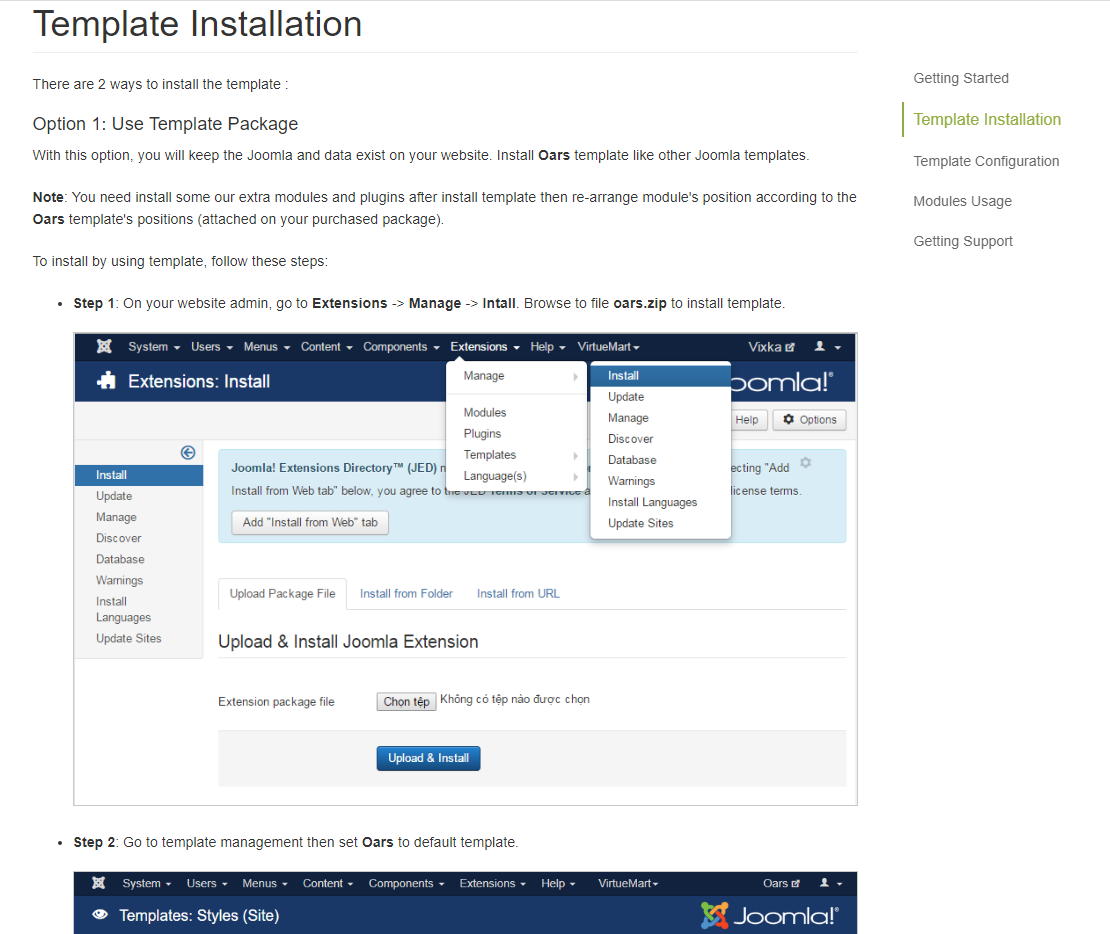This screenshot has height=934, width=1110.
Task: Click Add "Install from Web" tab button
Action: coord(310,523)
